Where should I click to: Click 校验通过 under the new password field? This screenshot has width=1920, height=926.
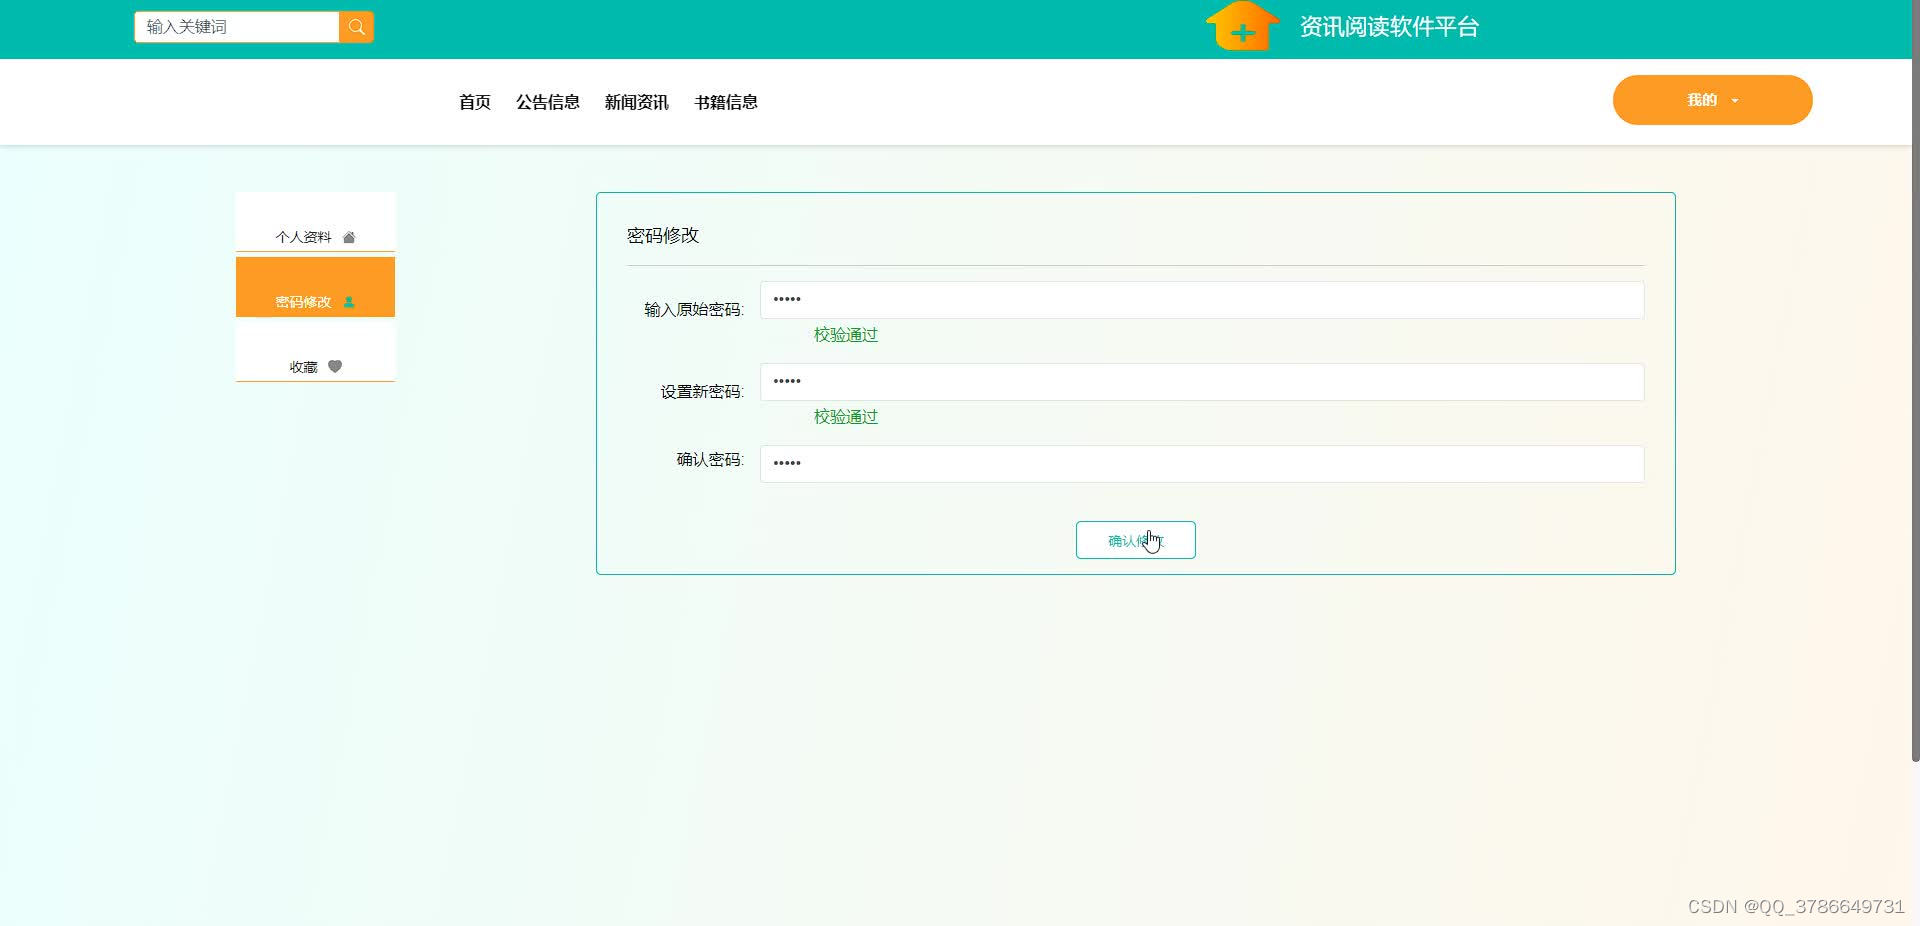click(846, 417)
